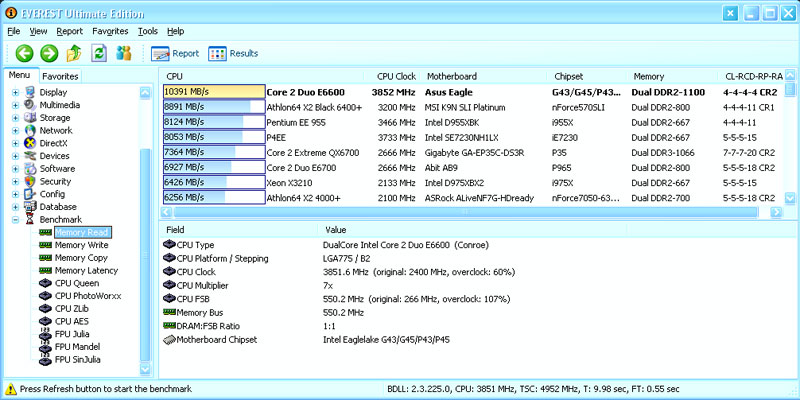Open the Results toolbar button

tap(233, 54)
